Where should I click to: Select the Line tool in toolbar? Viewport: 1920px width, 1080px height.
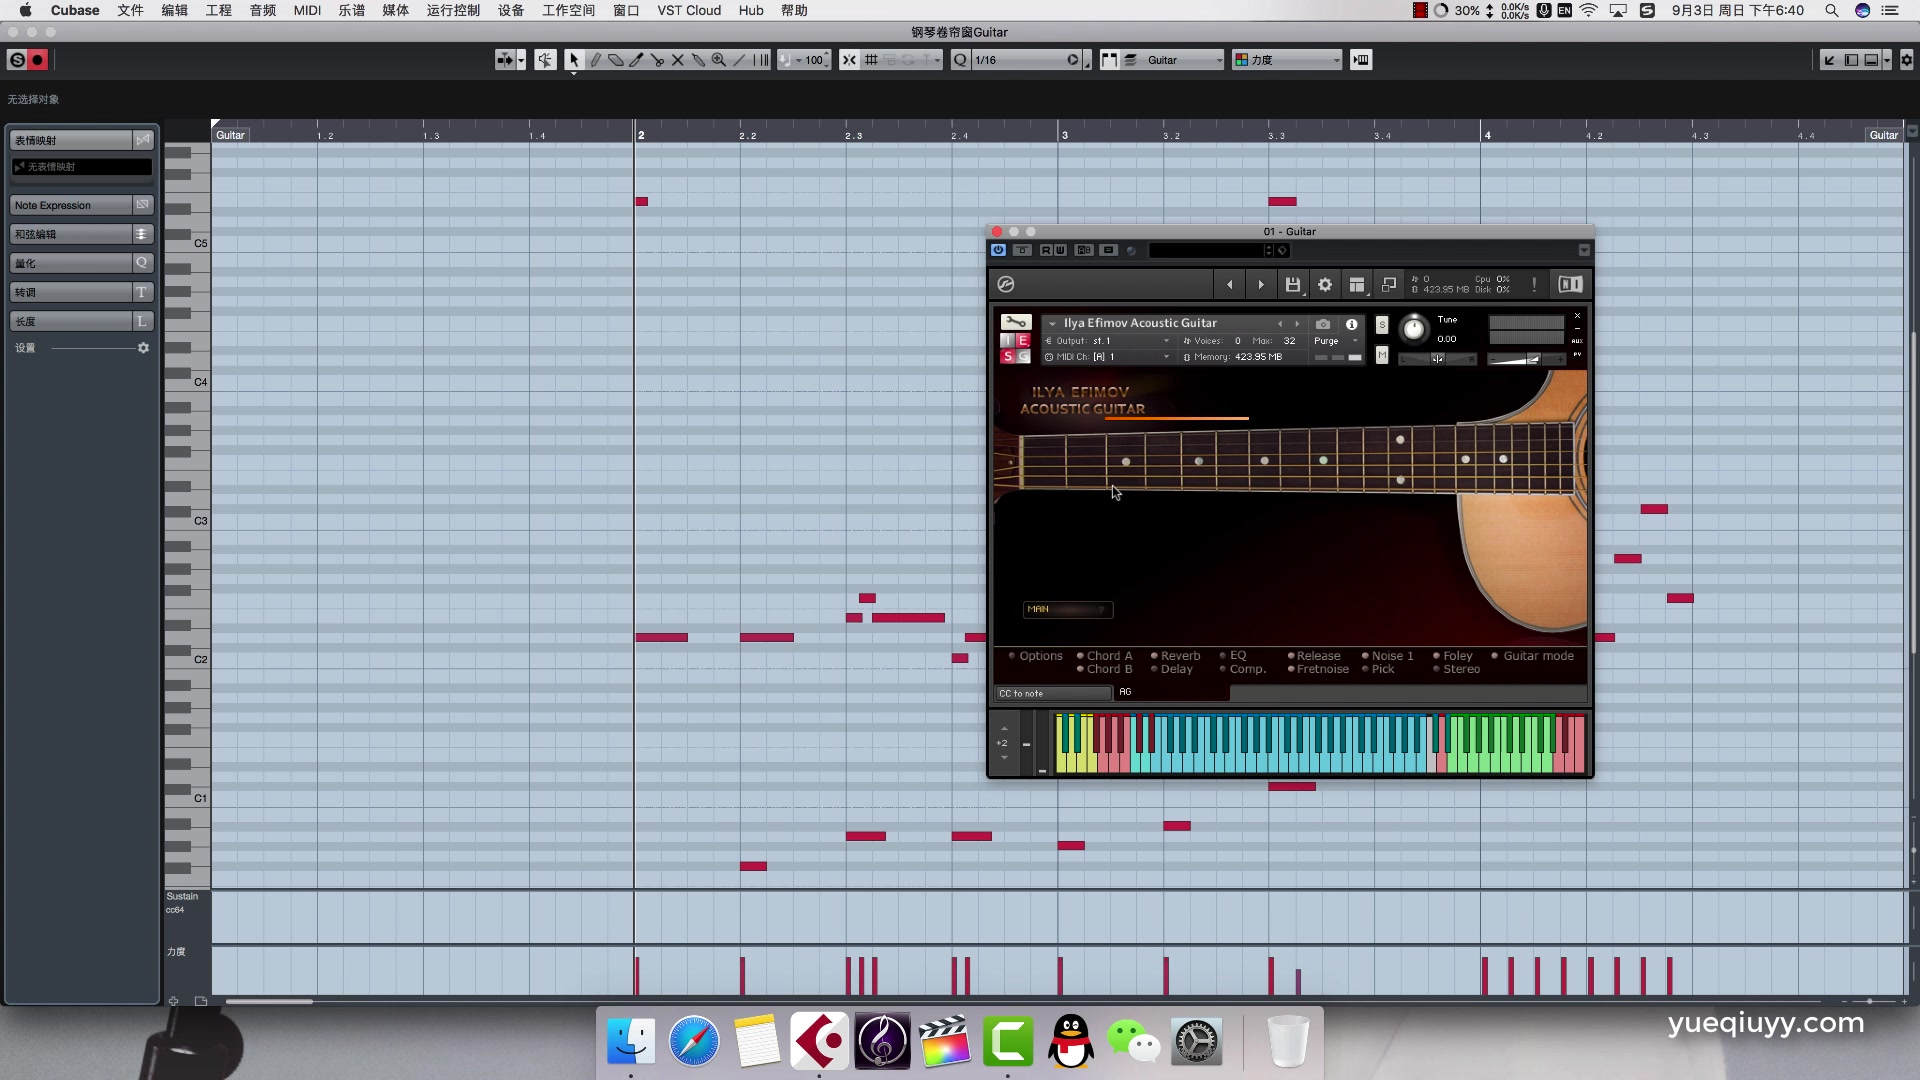(740, 60)
